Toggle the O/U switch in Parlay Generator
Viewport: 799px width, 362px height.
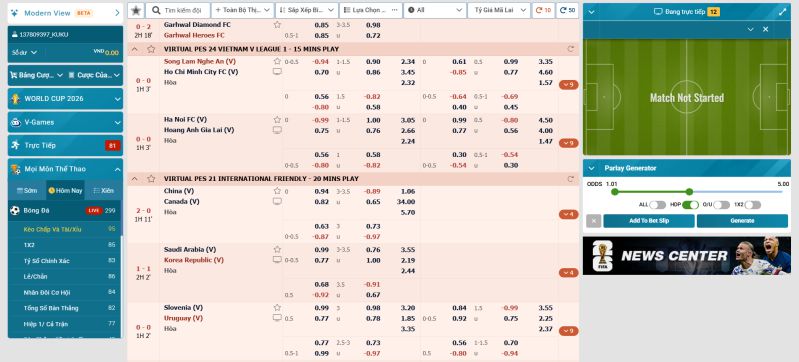(722, 205)
